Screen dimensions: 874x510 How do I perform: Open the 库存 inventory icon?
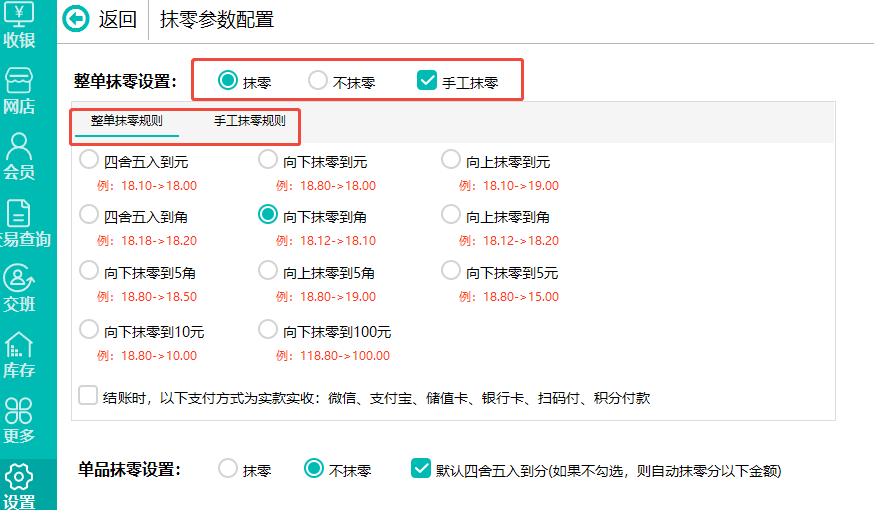click(x=20, y=353)
